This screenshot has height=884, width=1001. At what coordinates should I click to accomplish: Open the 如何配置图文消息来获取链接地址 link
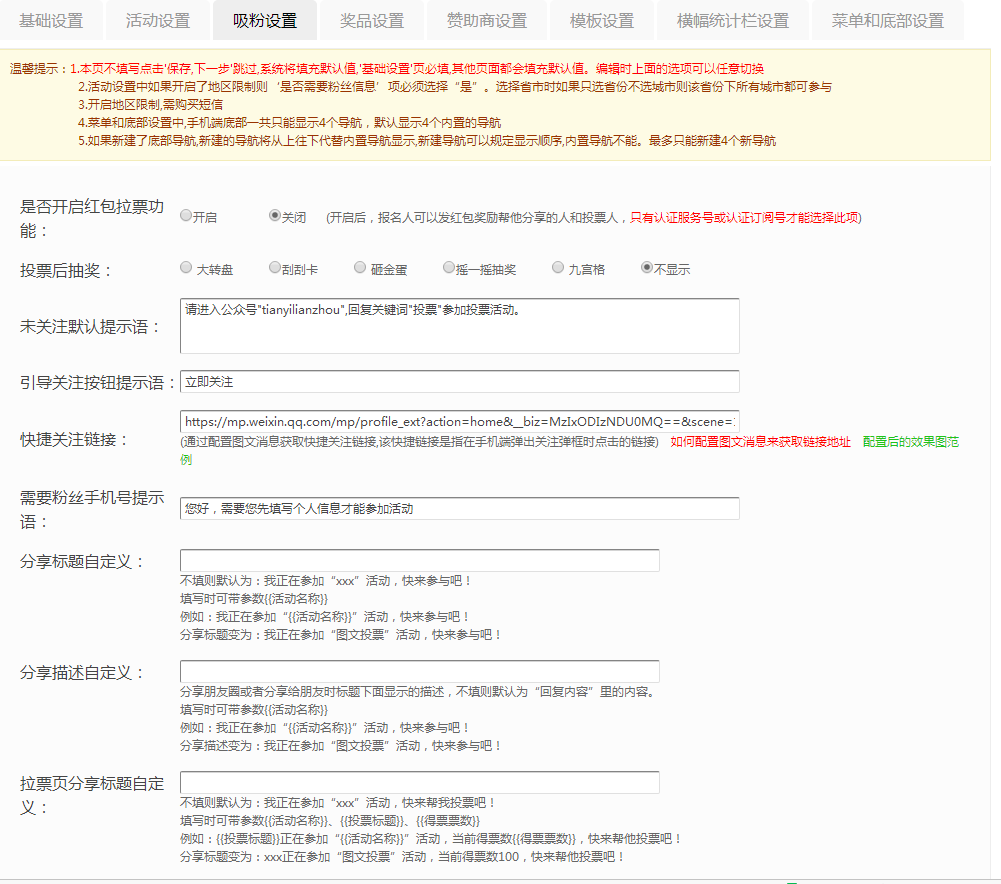tap(760, 442)
